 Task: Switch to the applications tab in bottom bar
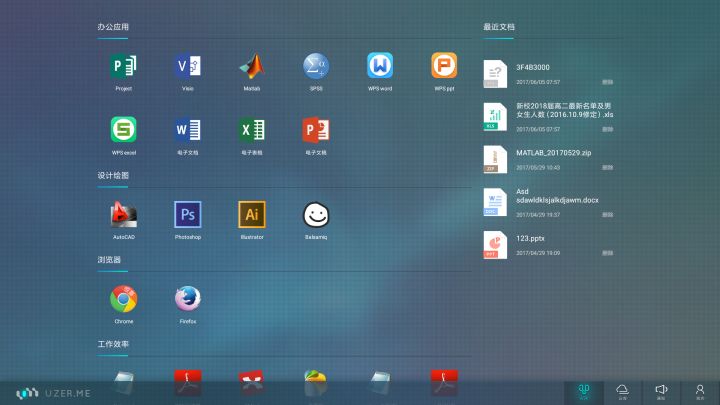click(x=584, y=393)
